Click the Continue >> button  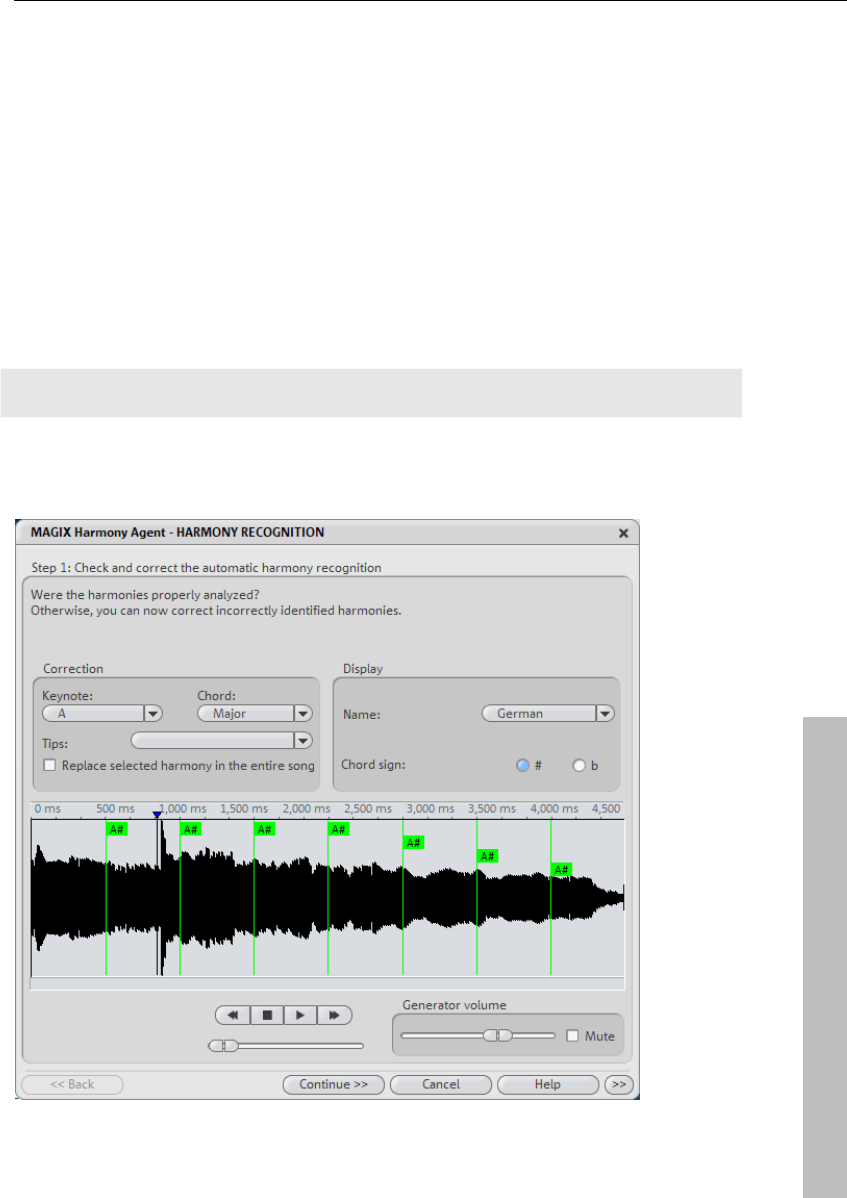pyautogui.click(x=334, y=1084)
